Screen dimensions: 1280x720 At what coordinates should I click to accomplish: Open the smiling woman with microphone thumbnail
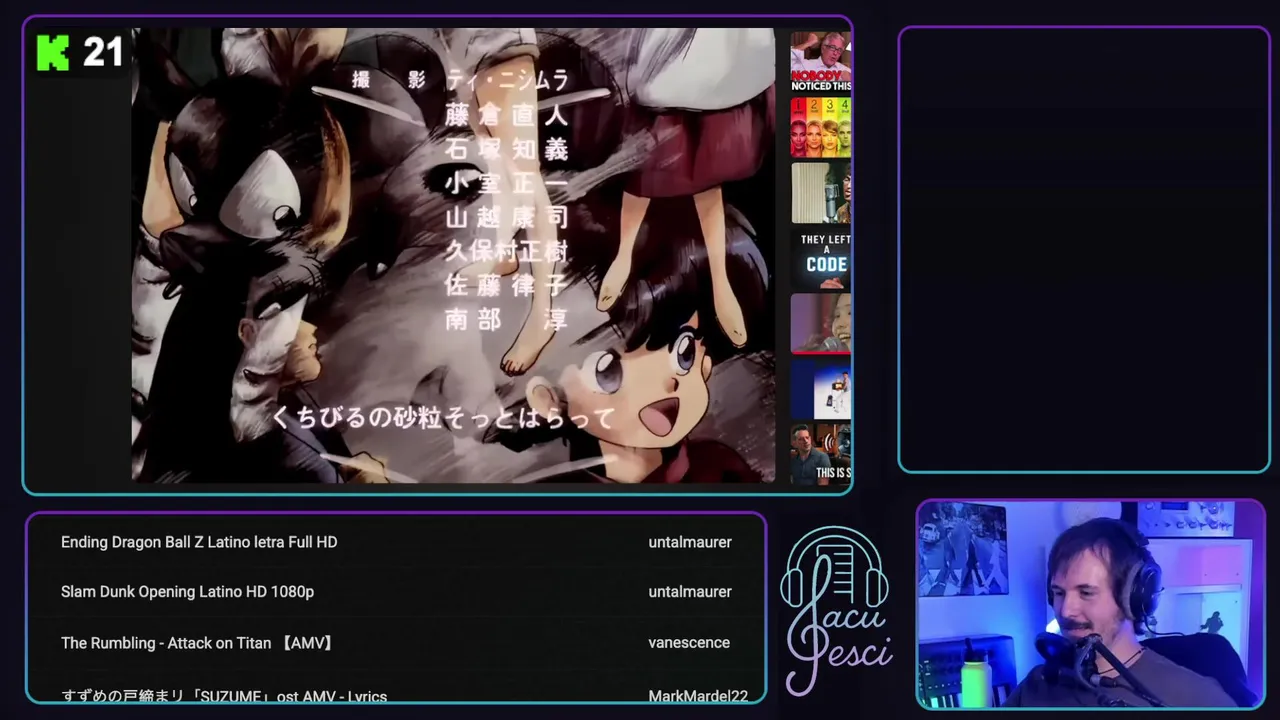(x=821, y=323)
